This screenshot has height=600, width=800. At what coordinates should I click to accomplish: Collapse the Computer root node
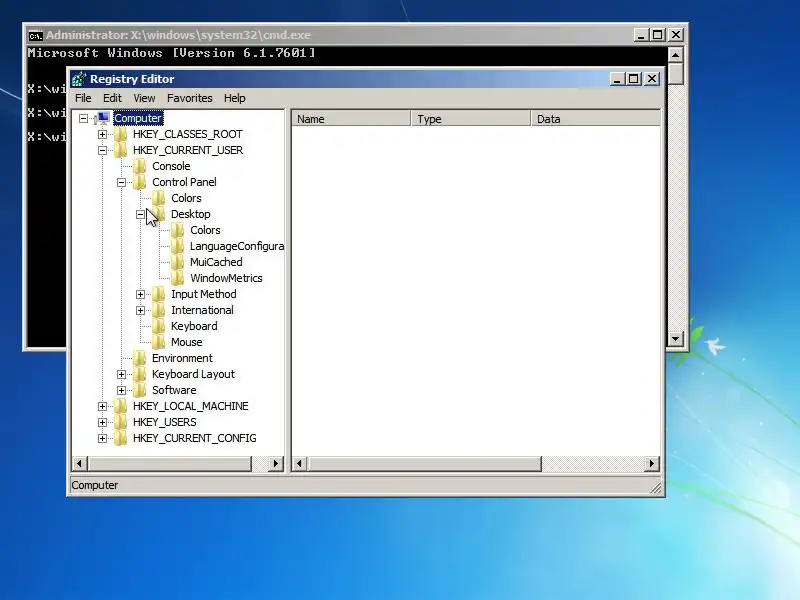click(x=83, y=118)
